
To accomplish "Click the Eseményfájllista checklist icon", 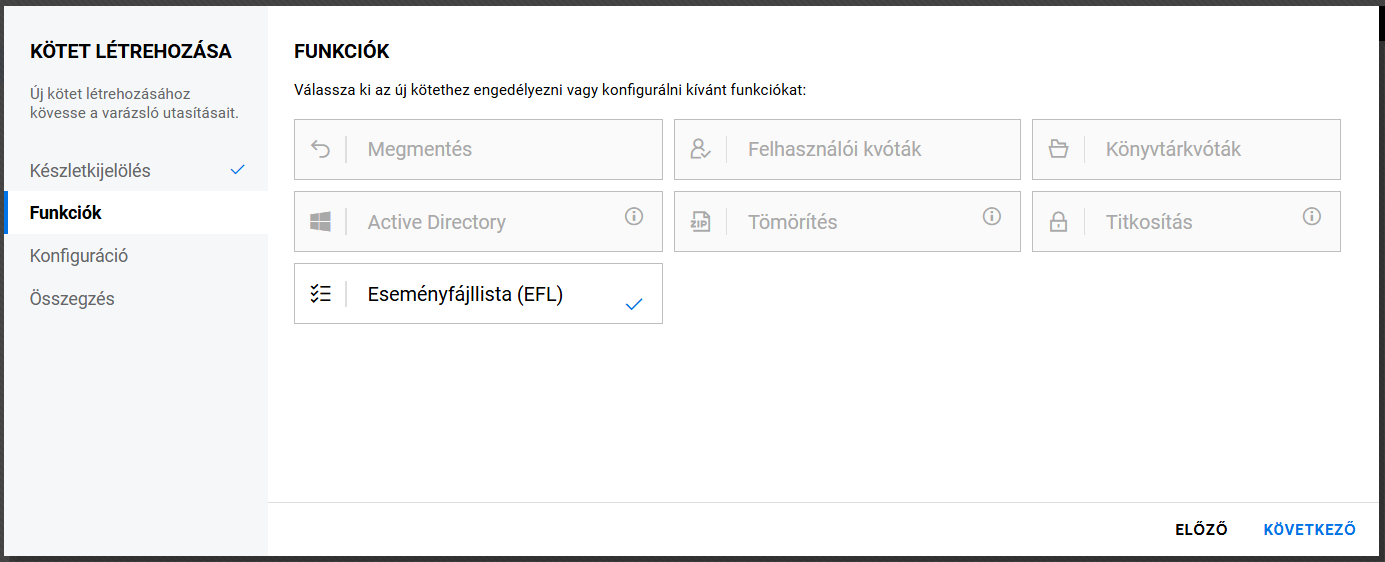I will [320, 294].
